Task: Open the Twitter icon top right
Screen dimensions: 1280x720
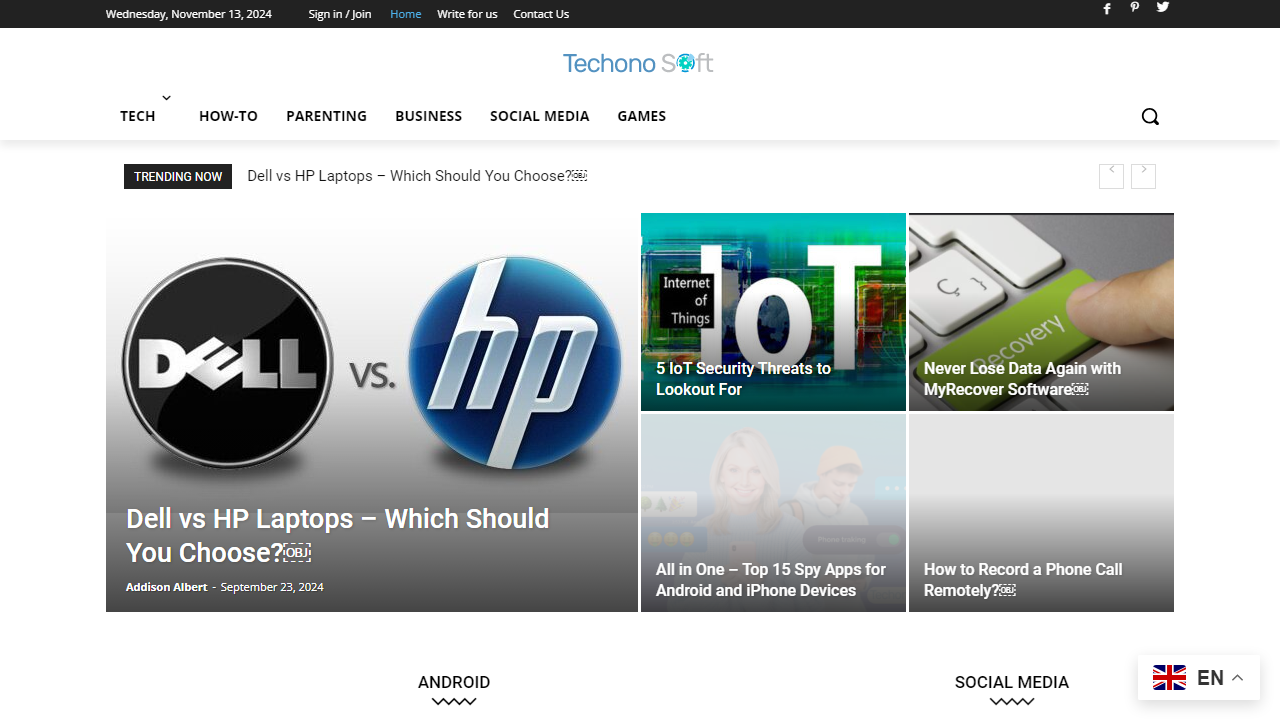Action: [1163, 9]
